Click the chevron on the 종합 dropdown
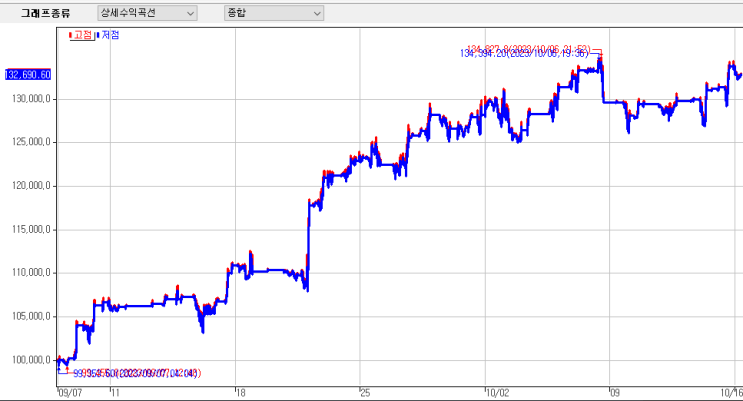The width and height of the screenshot is (743, 401). [317, 14]
